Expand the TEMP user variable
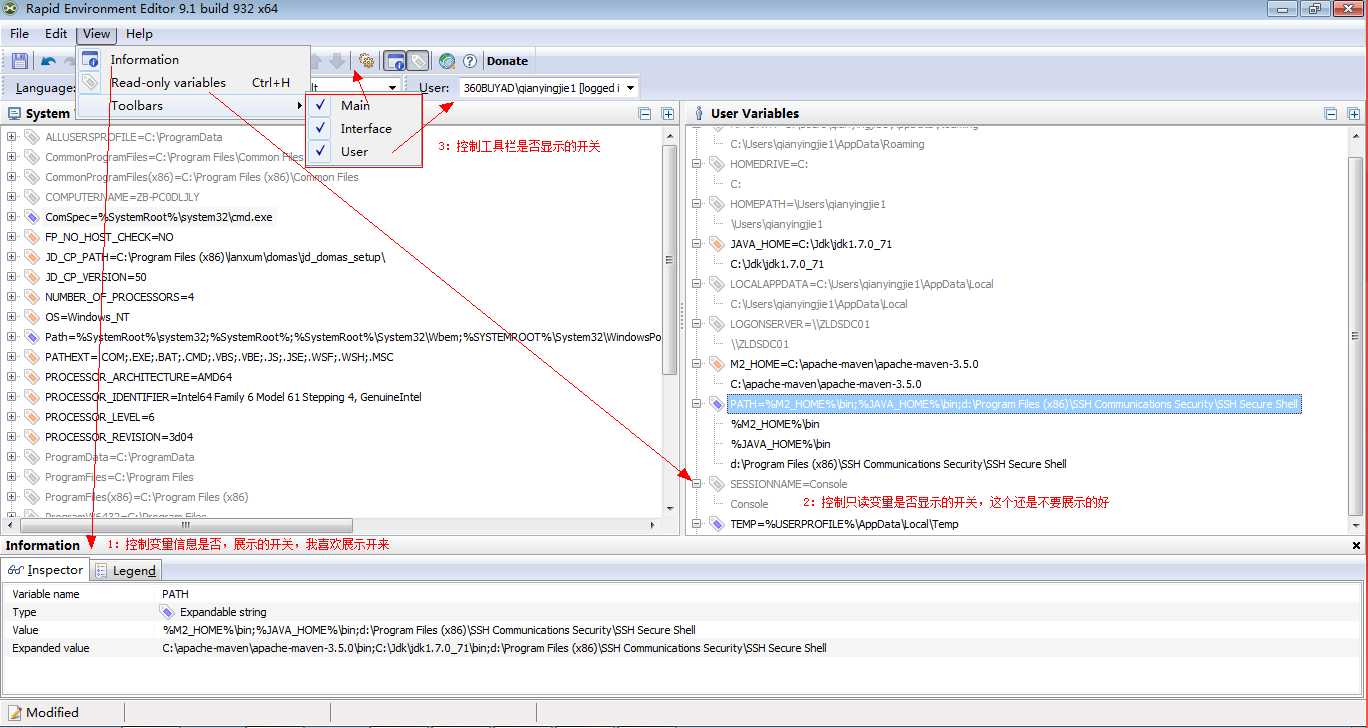This screenshot has width=1368, height=728. pos(697,524)
